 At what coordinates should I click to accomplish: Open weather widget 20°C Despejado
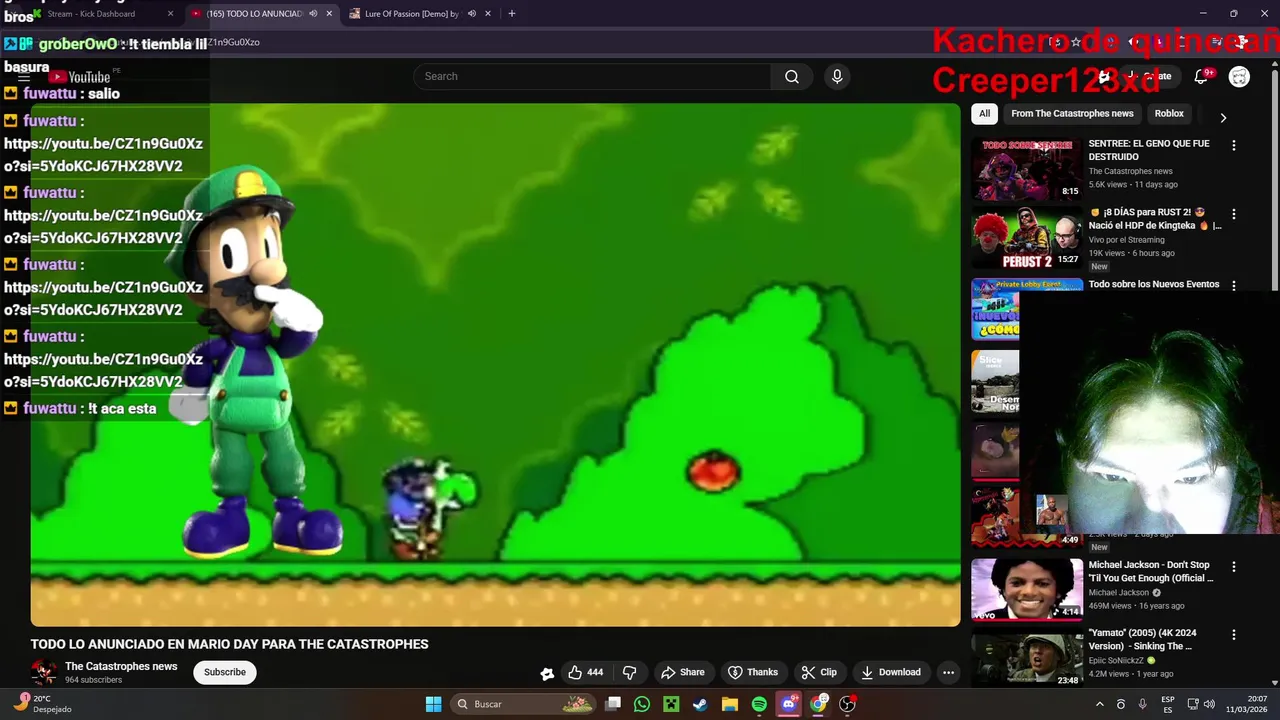[44, 704]
